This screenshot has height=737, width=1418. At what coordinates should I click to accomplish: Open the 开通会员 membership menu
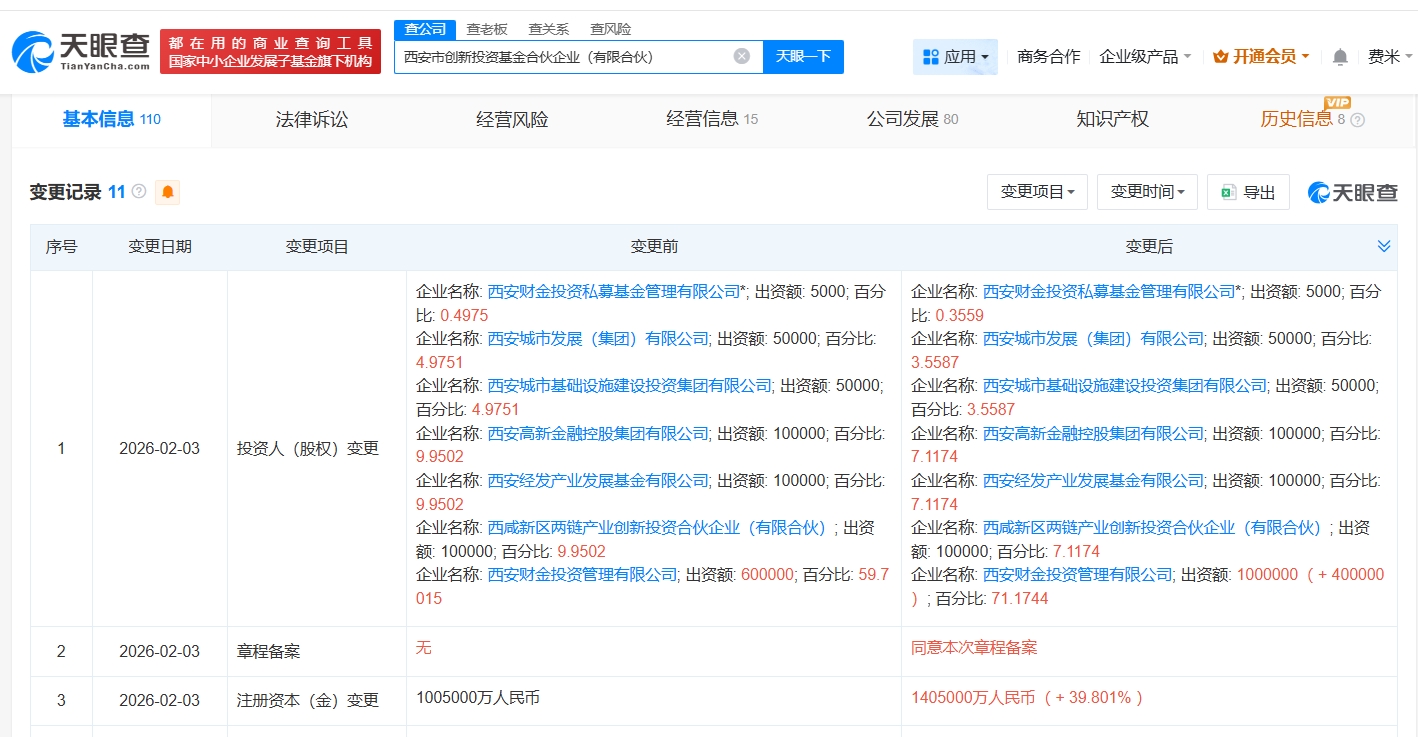click(x=1261, y=57)
